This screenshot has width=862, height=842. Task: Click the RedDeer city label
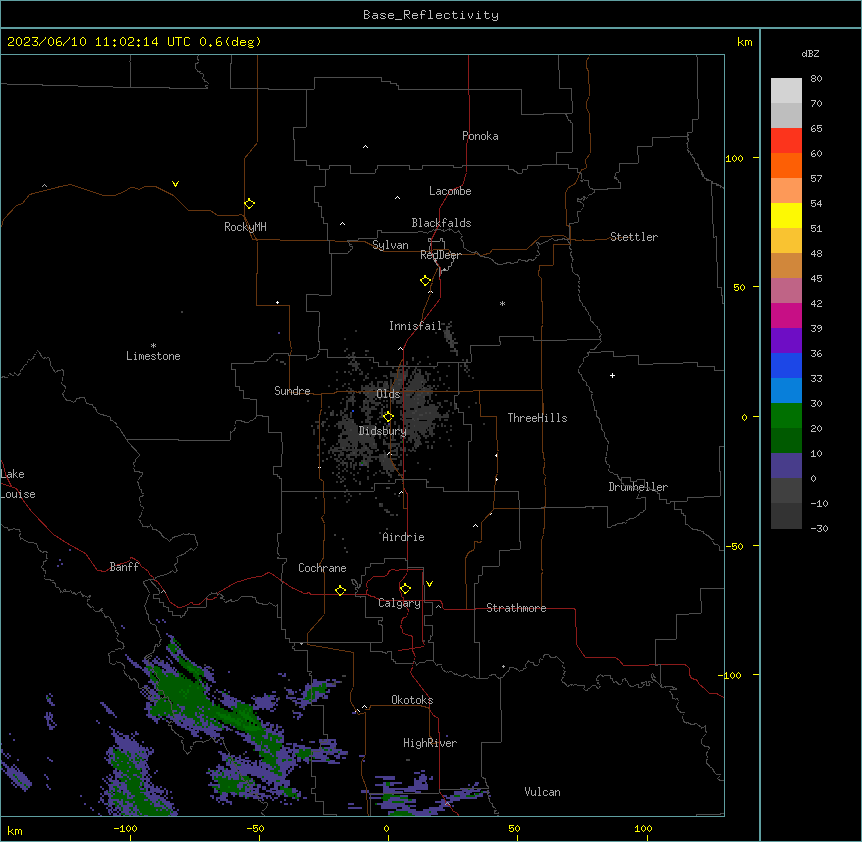[440, 255]
